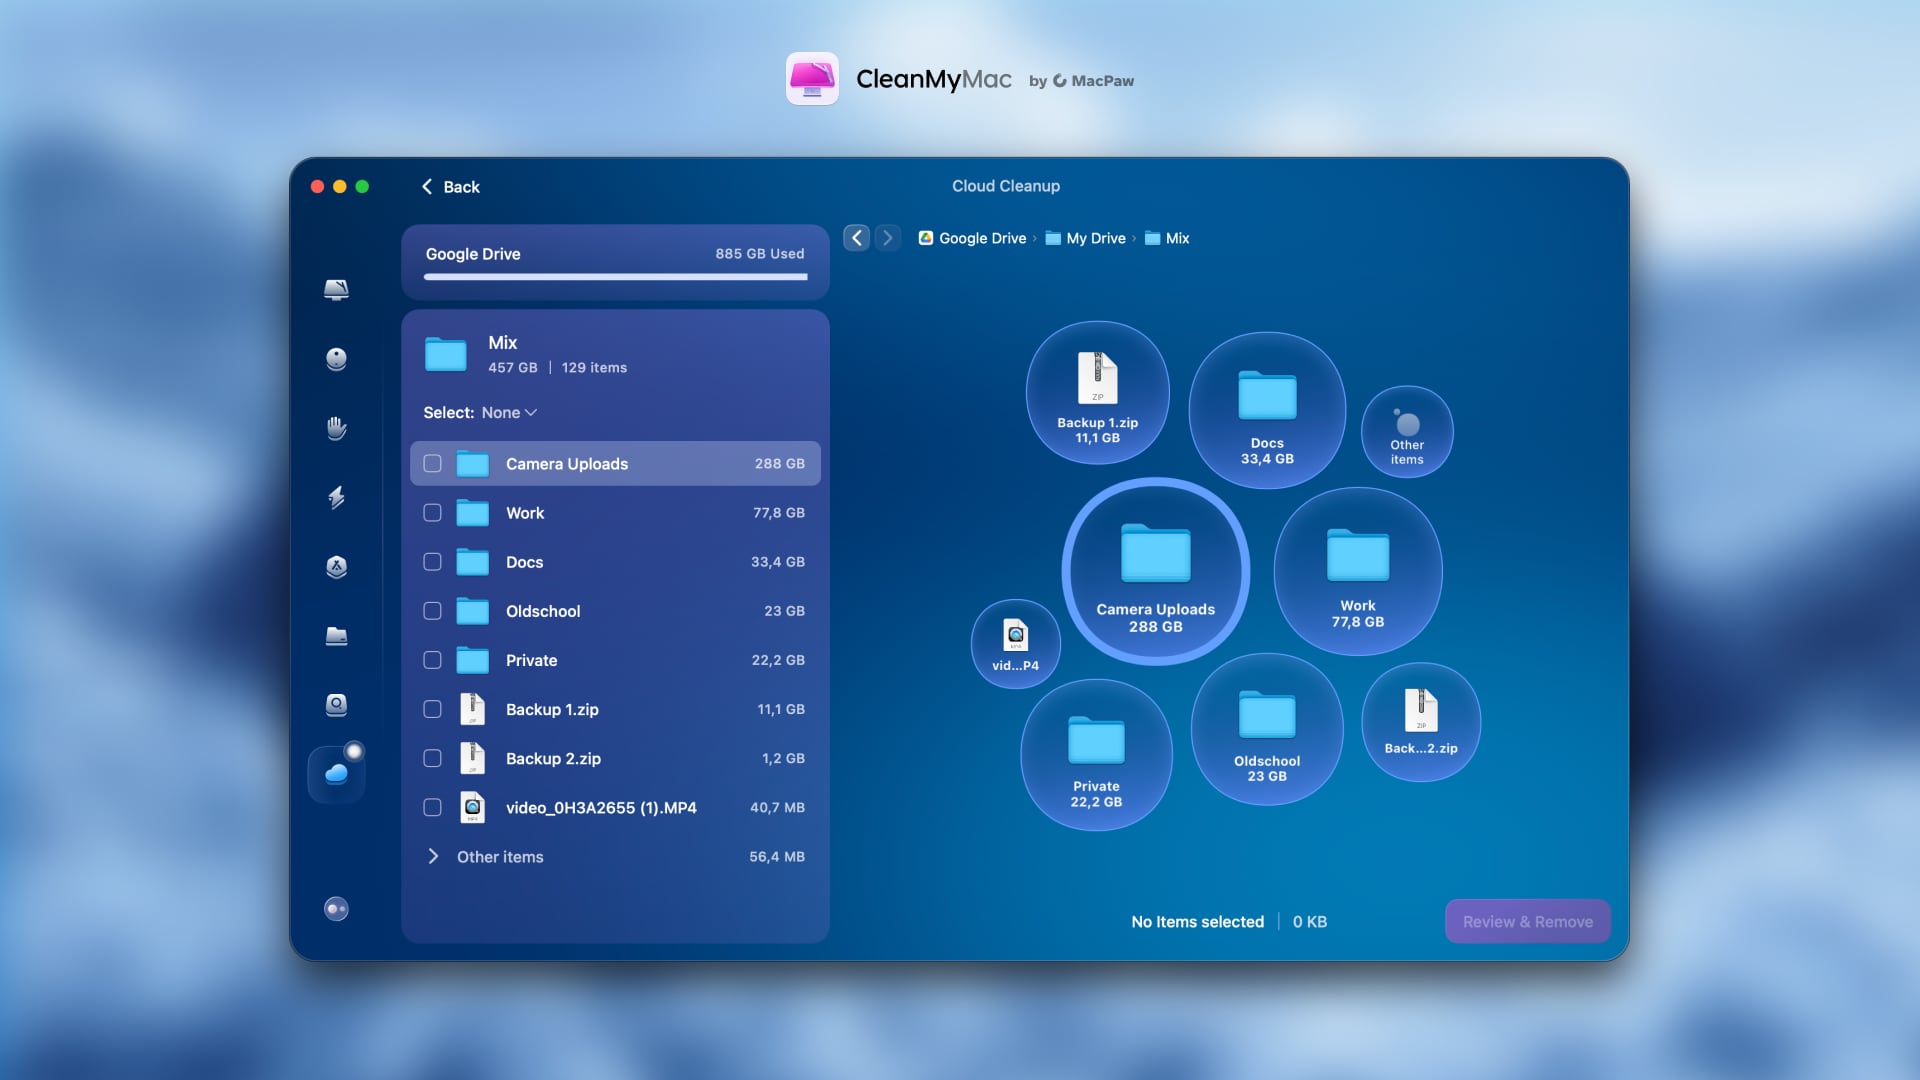Image resolution: width=1920 pixels, height=1080 pixels.
Task: Select the Backup 1.zip checkbox
Action: 433,709
